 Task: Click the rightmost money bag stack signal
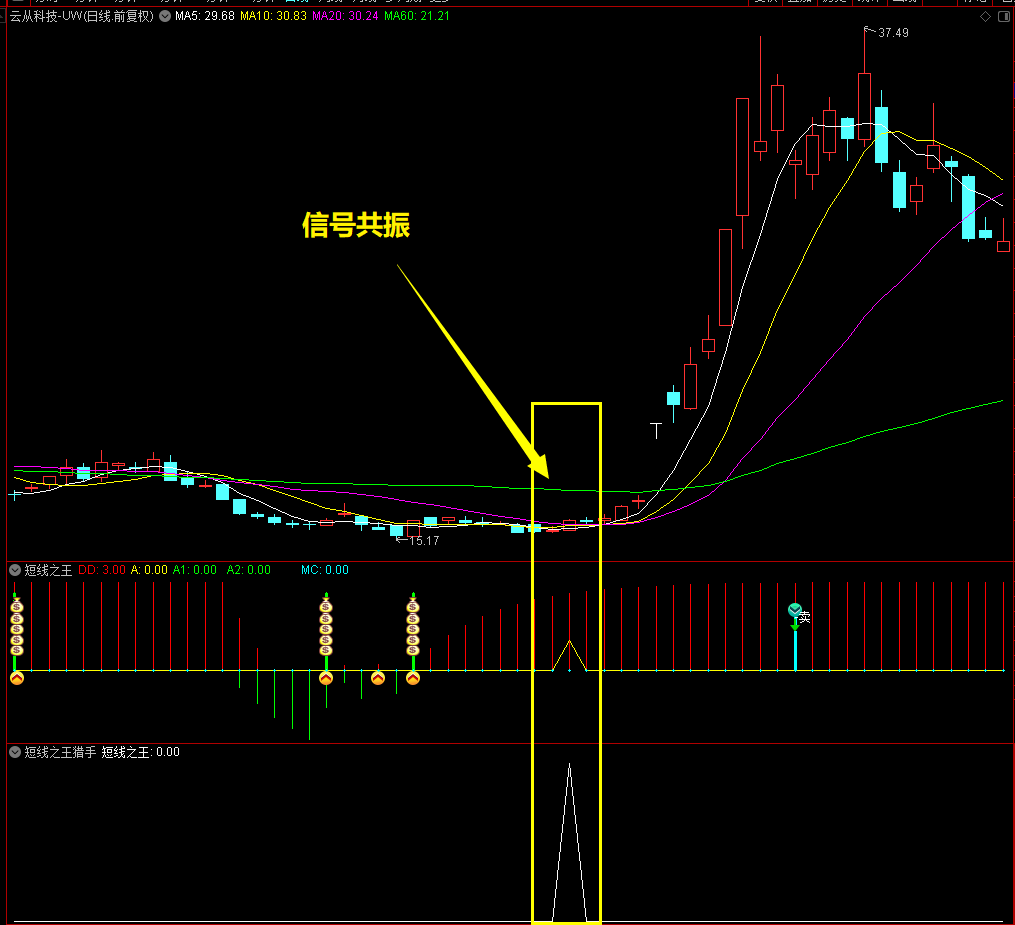pos(413,627)
